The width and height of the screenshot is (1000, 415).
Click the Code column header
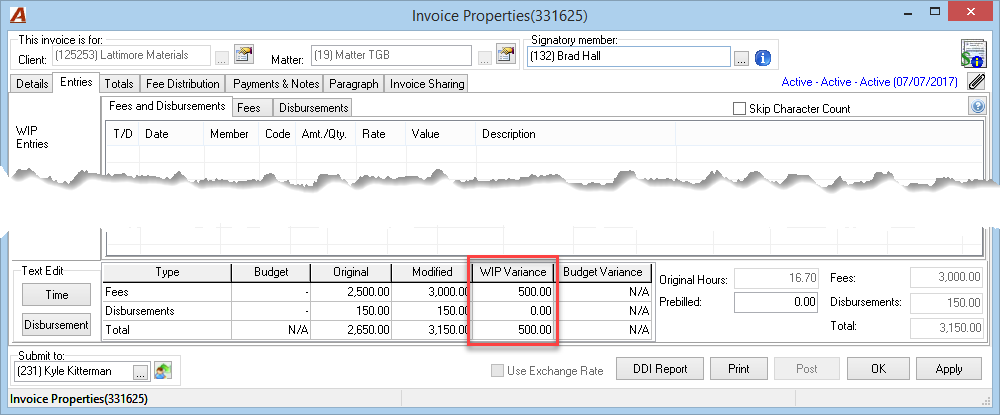(x=277, y=134)
